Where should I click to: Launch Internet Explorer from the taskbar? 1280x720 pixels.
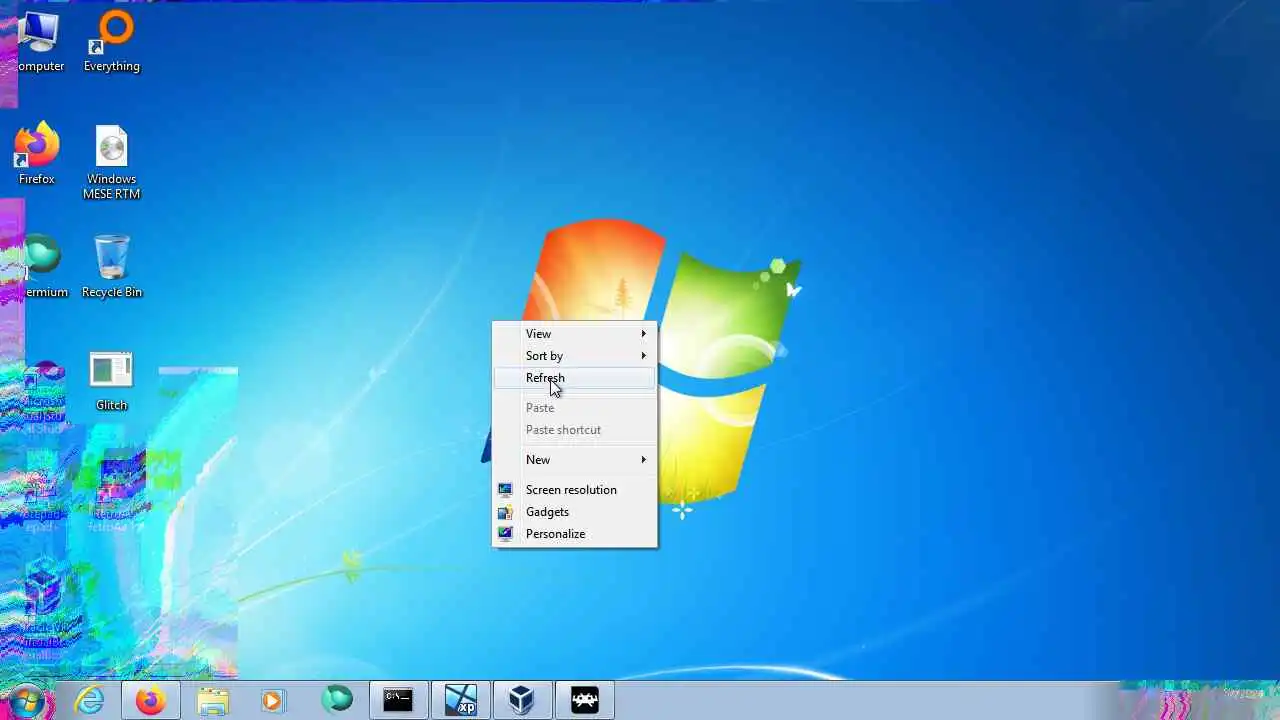coord(90,701)
